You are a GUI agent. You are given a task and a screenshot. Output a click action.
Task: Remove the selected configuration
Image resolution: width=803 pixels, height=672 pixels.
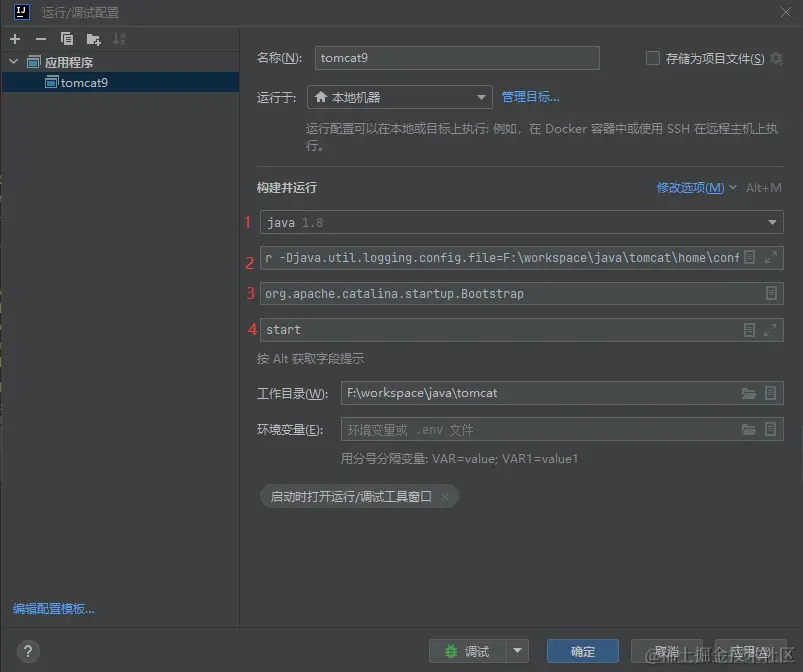pyautogui.click(x=41, y=39)
